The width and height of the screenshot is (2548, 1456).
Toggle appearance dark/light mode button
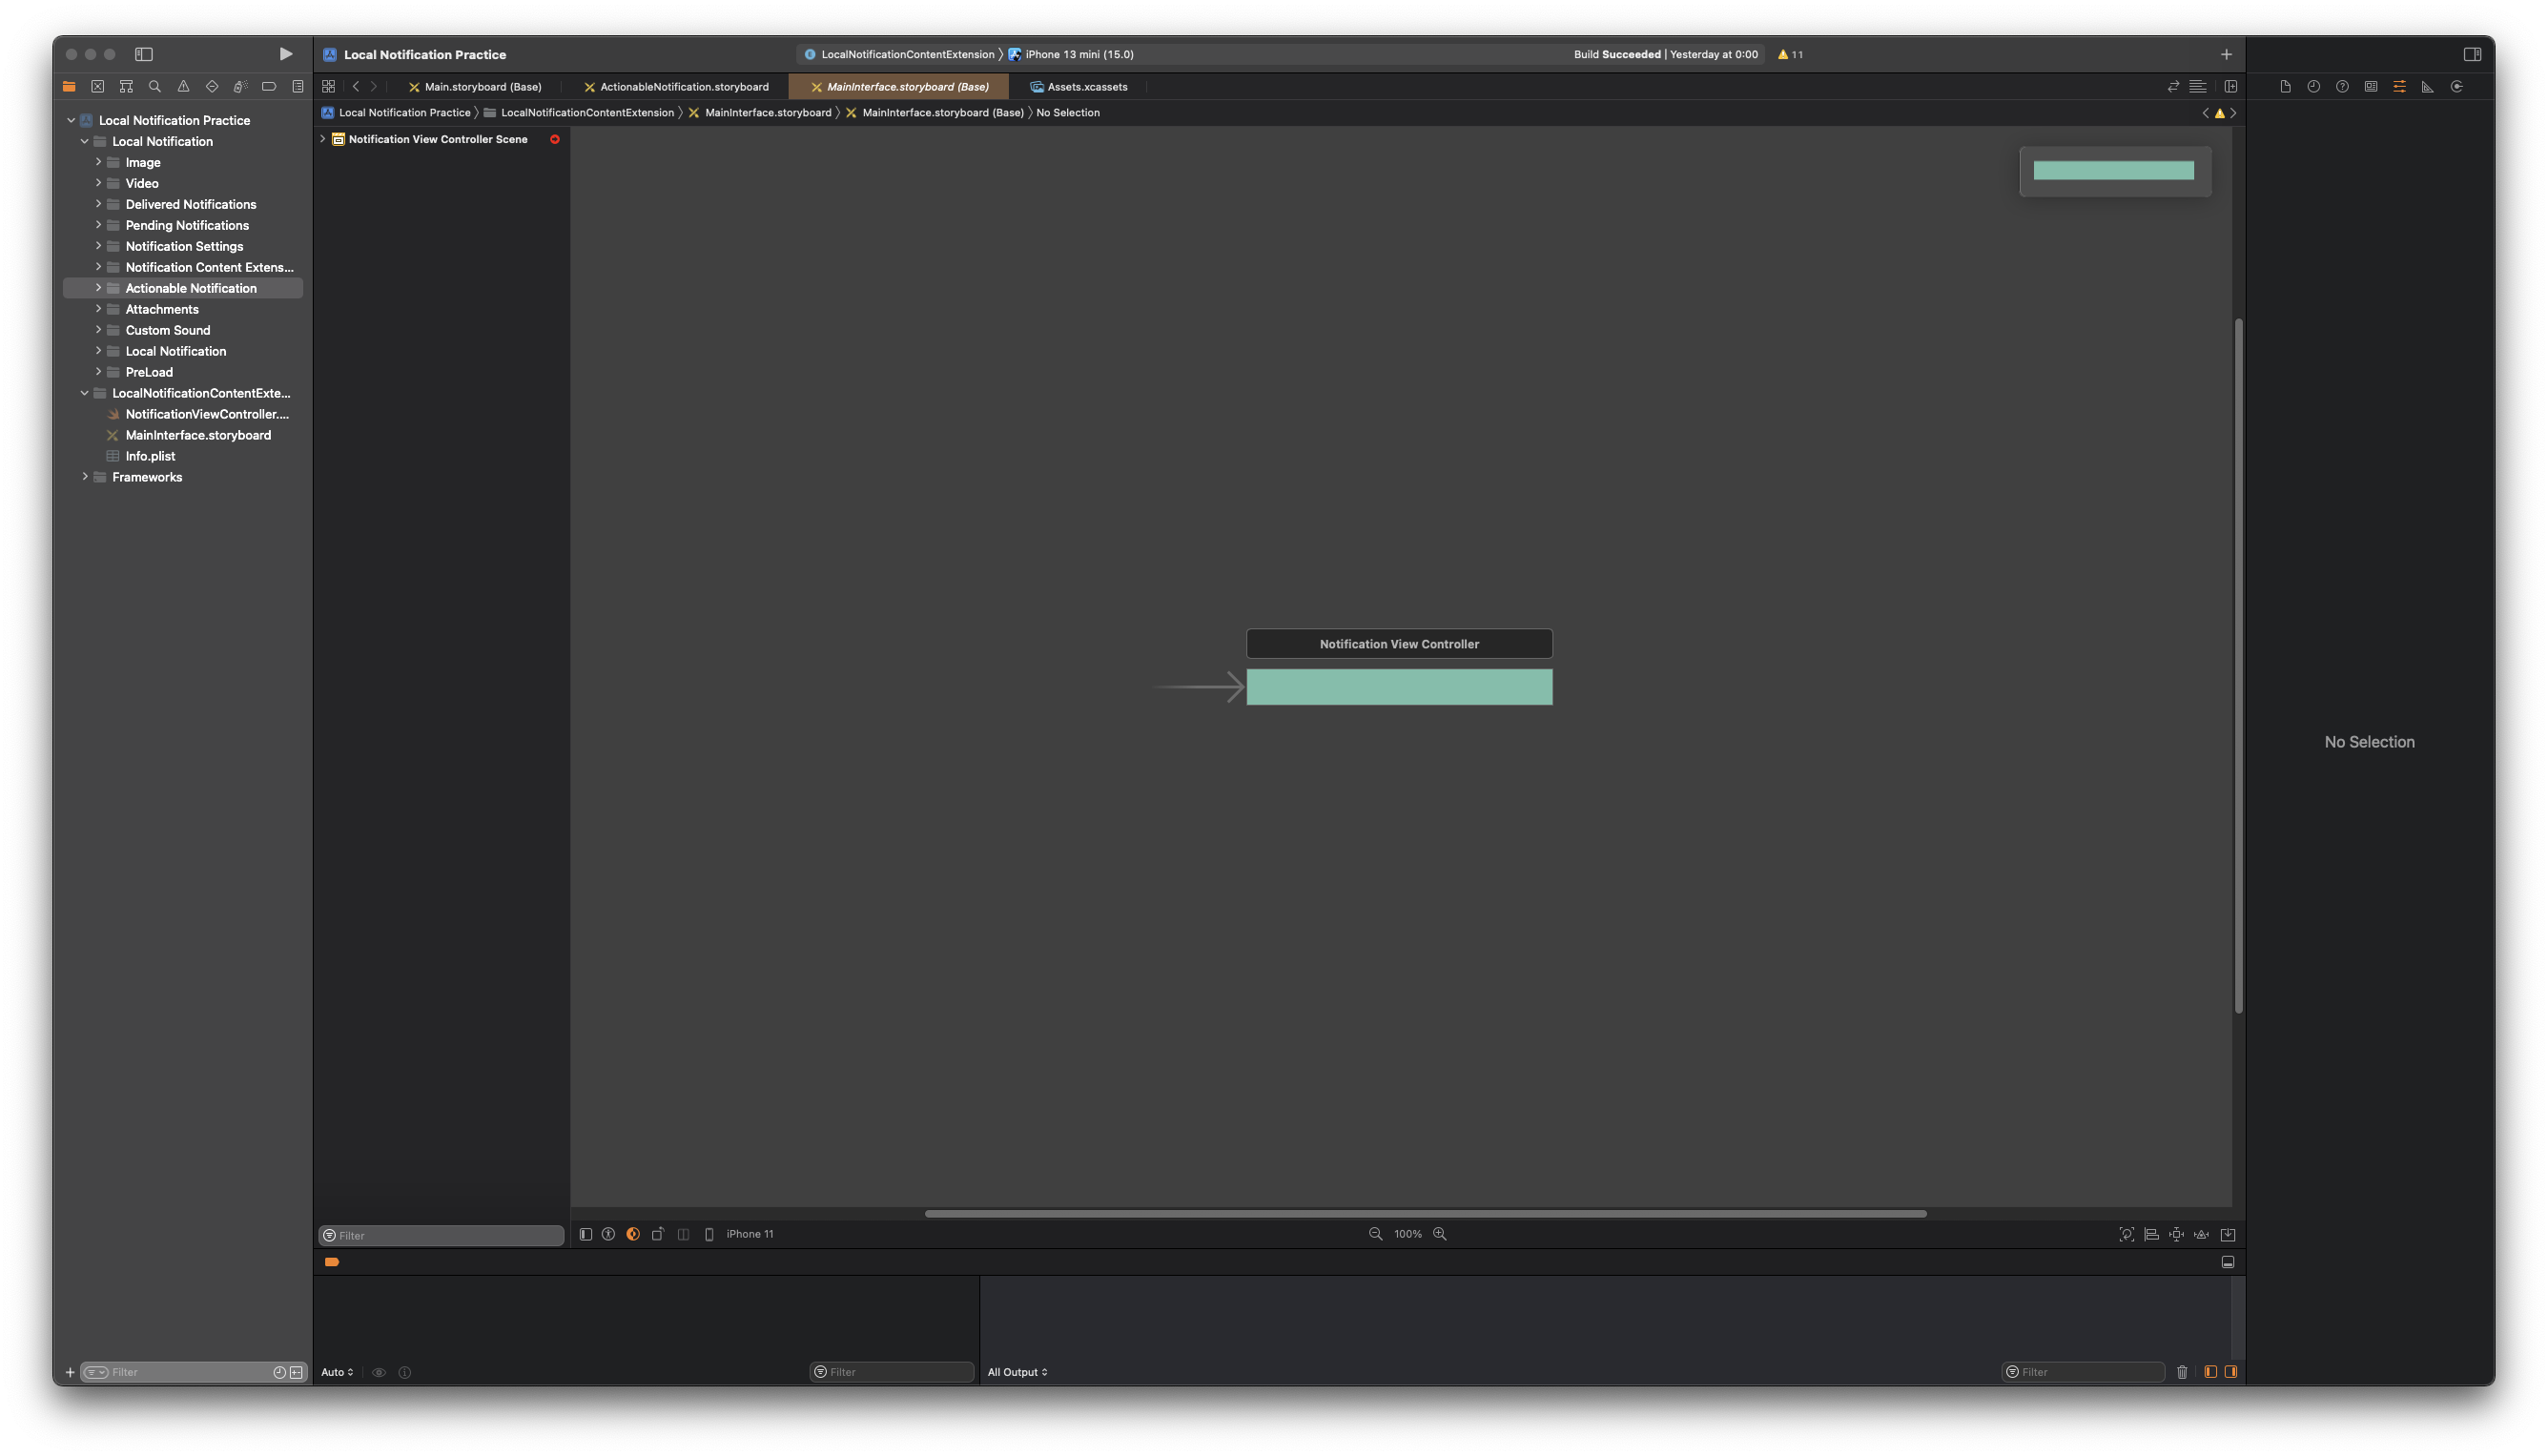pyautogui.click(x=633, y=1234)
